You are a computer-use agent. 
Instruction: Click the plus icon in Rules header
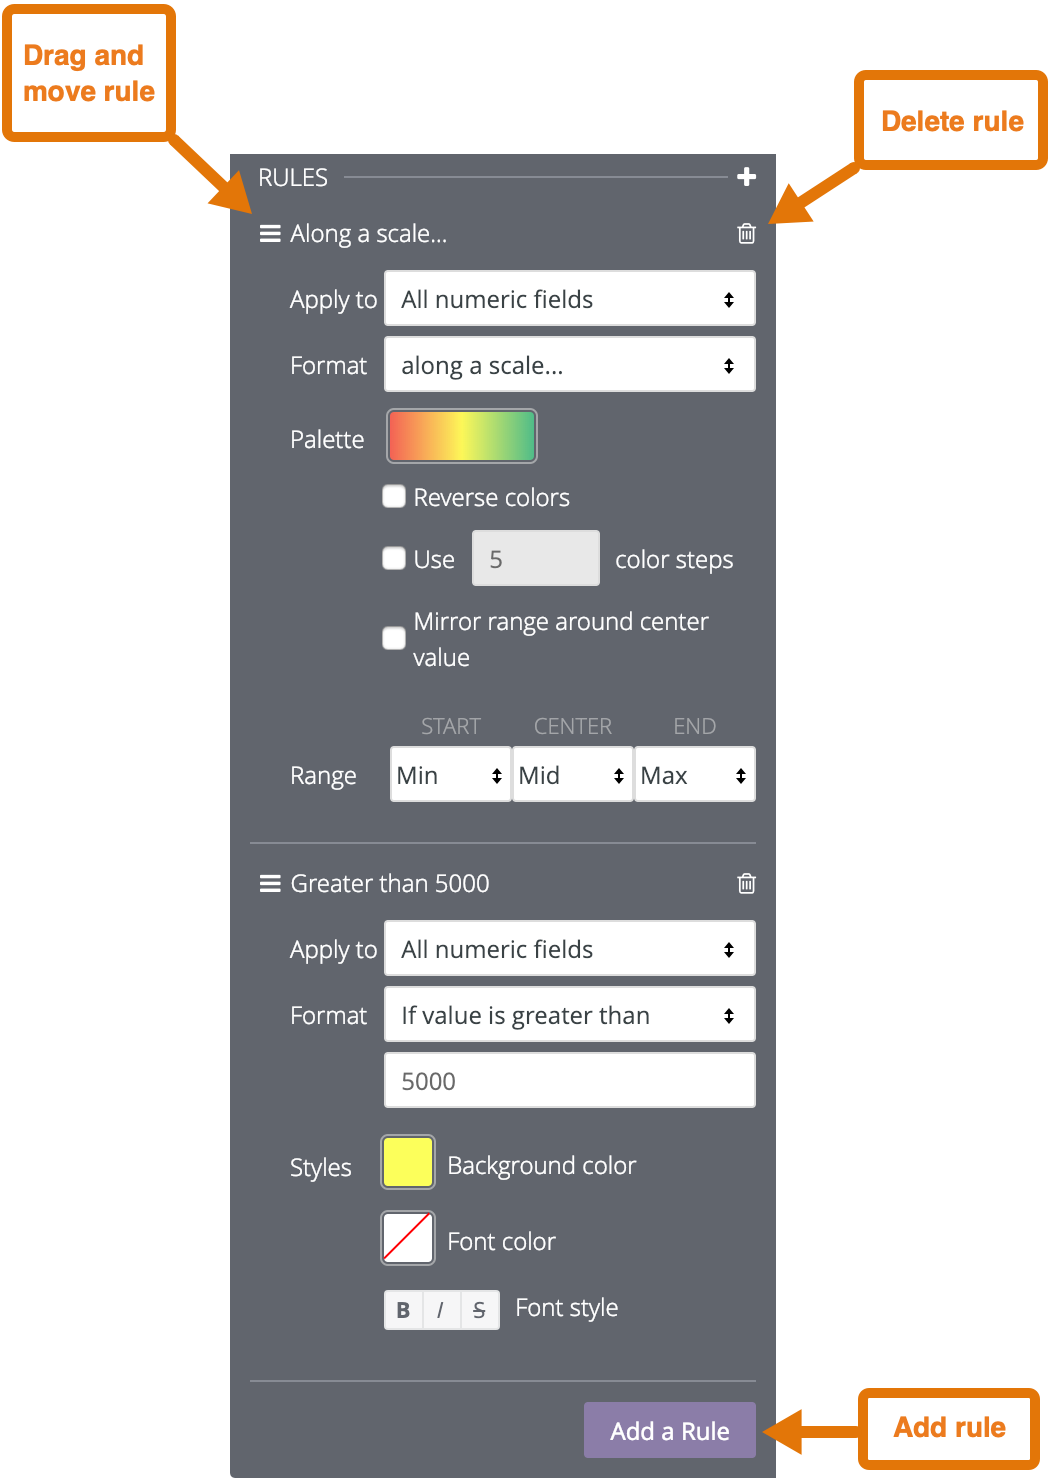click(x=746, y=177)
